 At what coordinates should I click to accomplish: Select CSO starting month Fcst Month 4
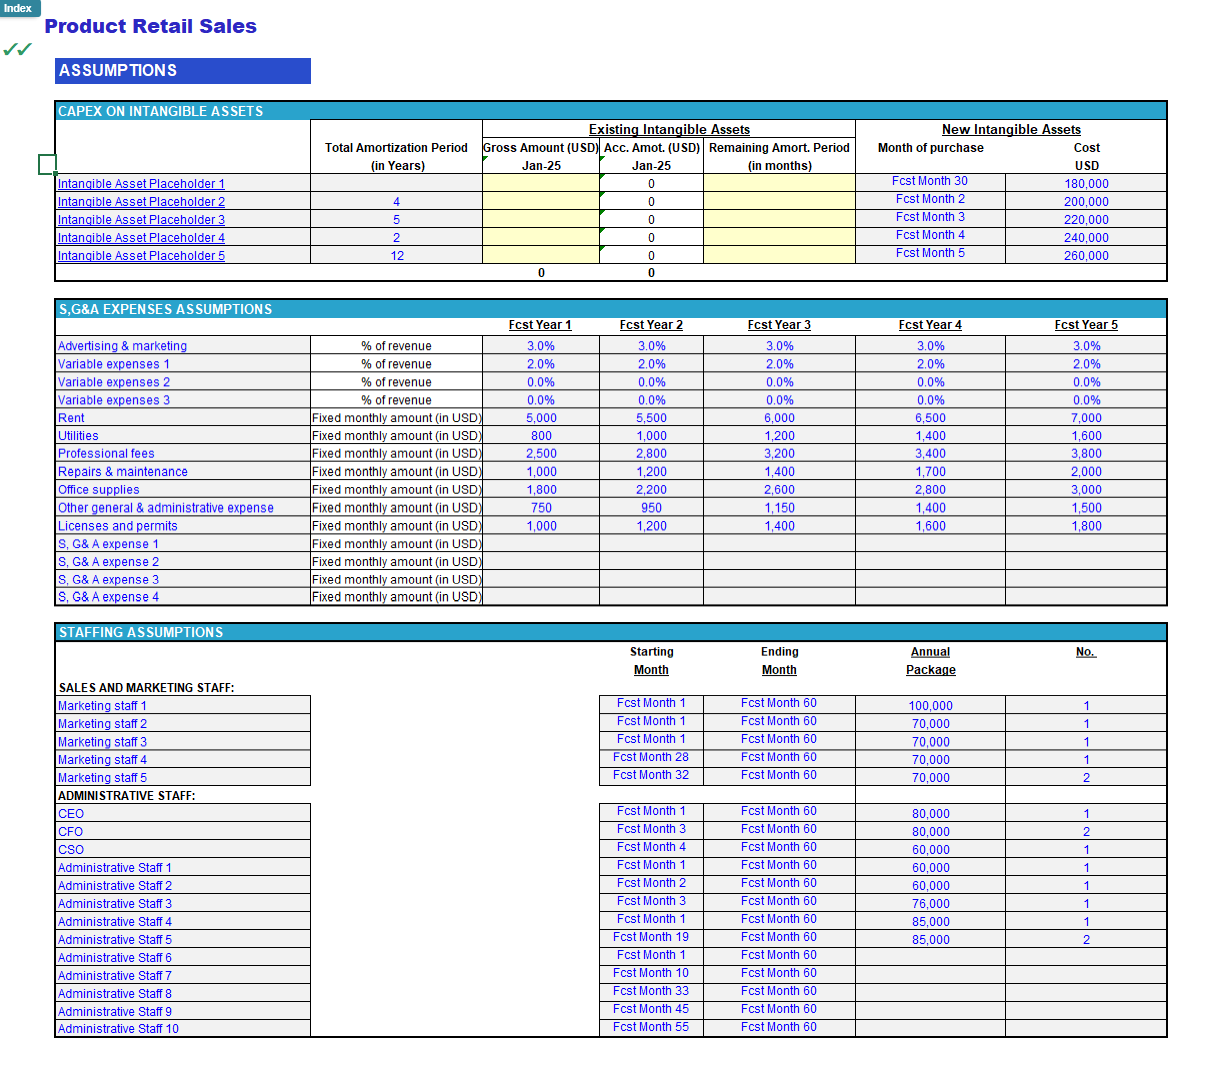coord(651,847)
